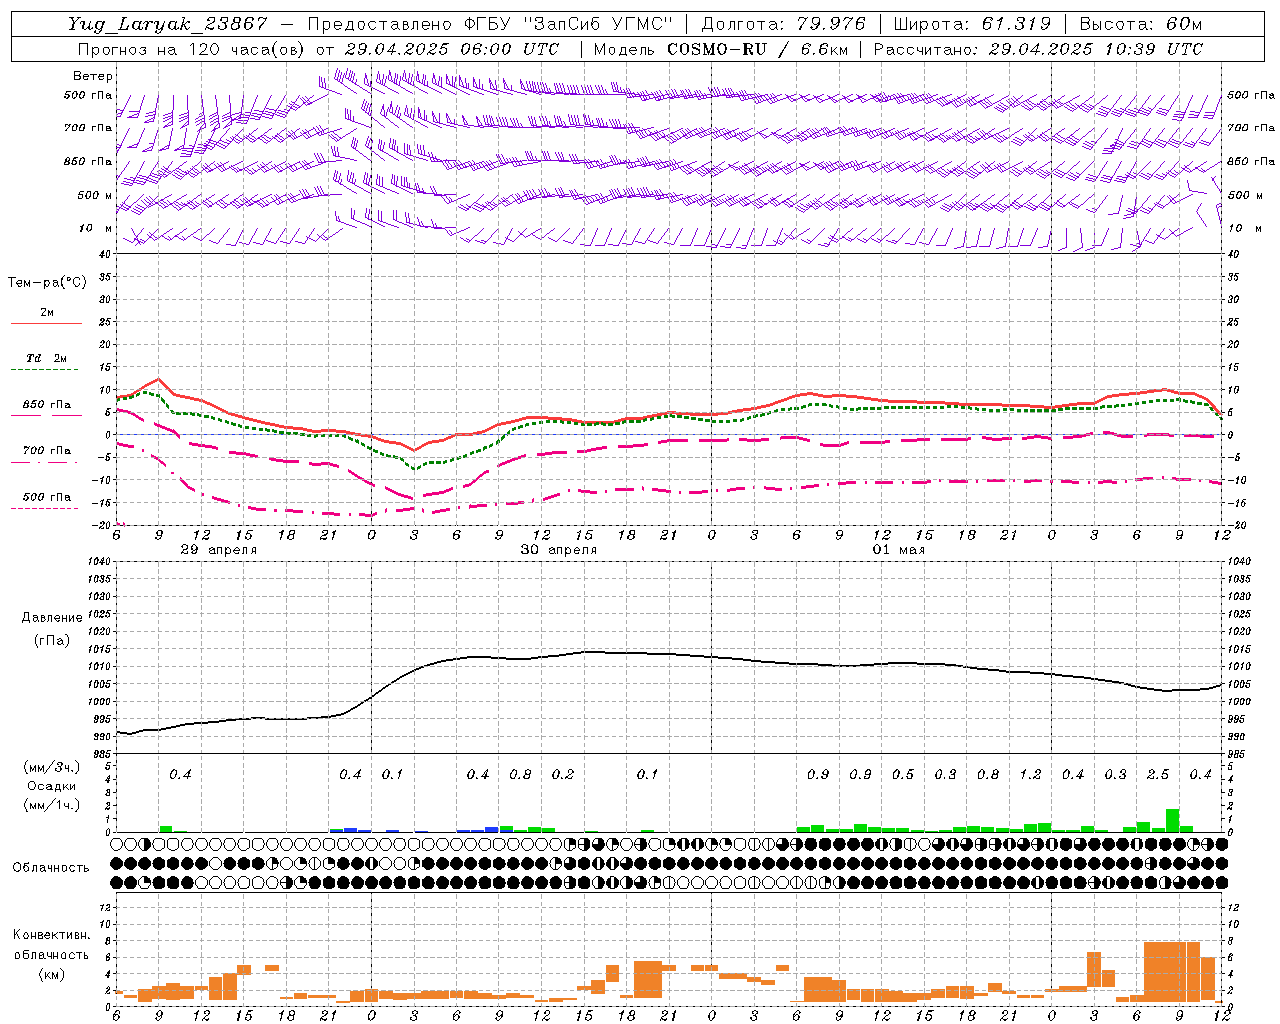The height and width of the screenshot is (1024, 1280).
Task: Select the 'Модель COSMO-RU / 6.6км' label
Action: pos(720,49)
